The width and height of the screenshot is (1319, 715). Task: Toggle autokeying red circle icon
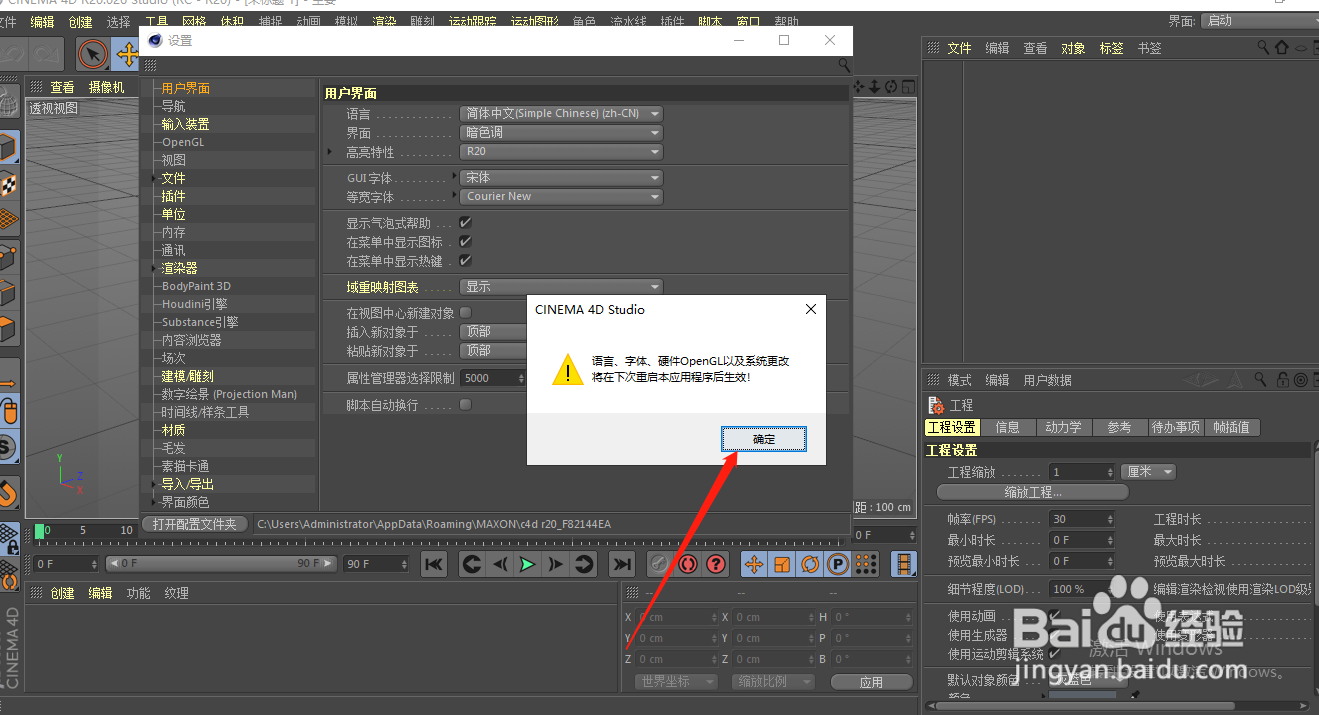point(687,564)
